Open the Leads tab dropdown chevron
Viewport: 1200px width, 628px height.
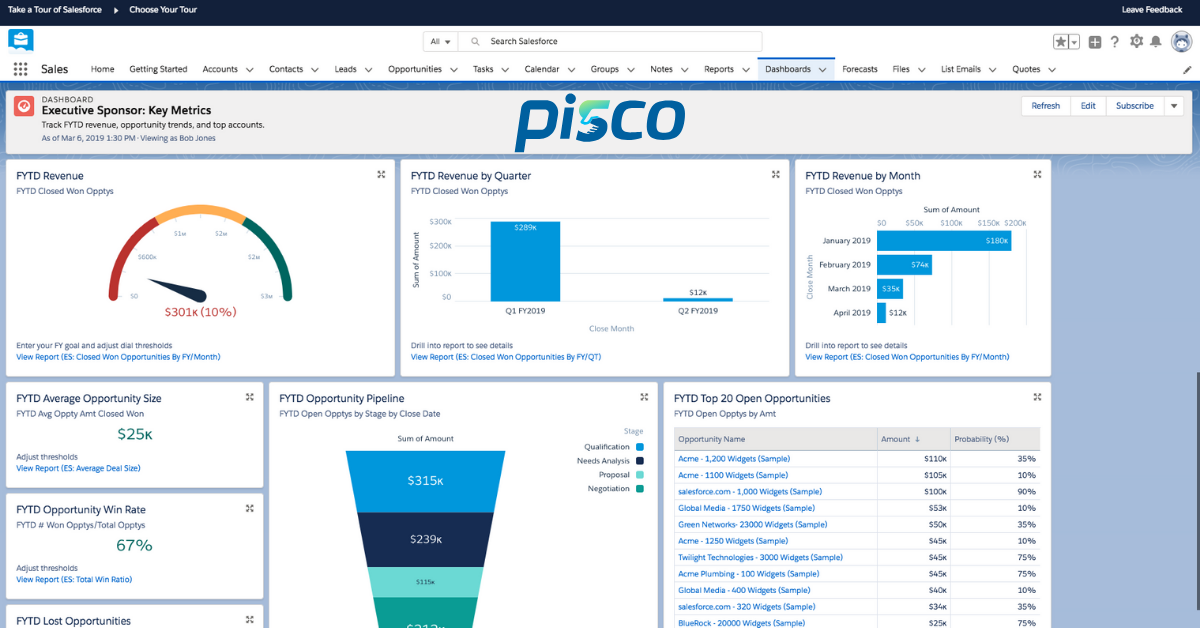(x=368, y=70)
